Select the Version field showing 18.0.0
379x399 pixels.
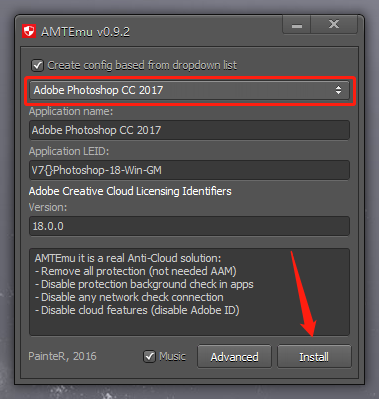pos(189,226)
